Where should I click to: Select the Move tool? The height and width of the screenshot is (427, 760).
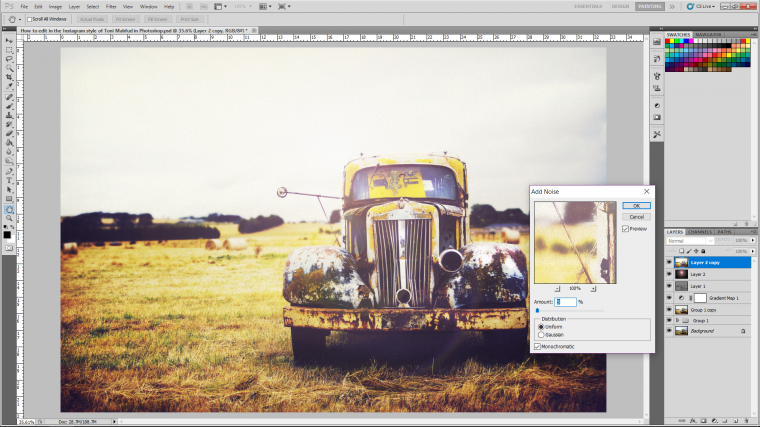tap(9, 41)
